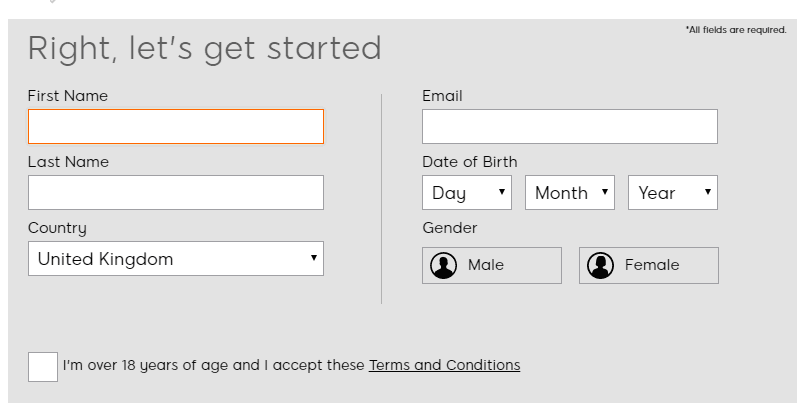This screenshot has width=806, height=412.
Task: Tick the over 18 years checkbox
Action: (43, 367)
